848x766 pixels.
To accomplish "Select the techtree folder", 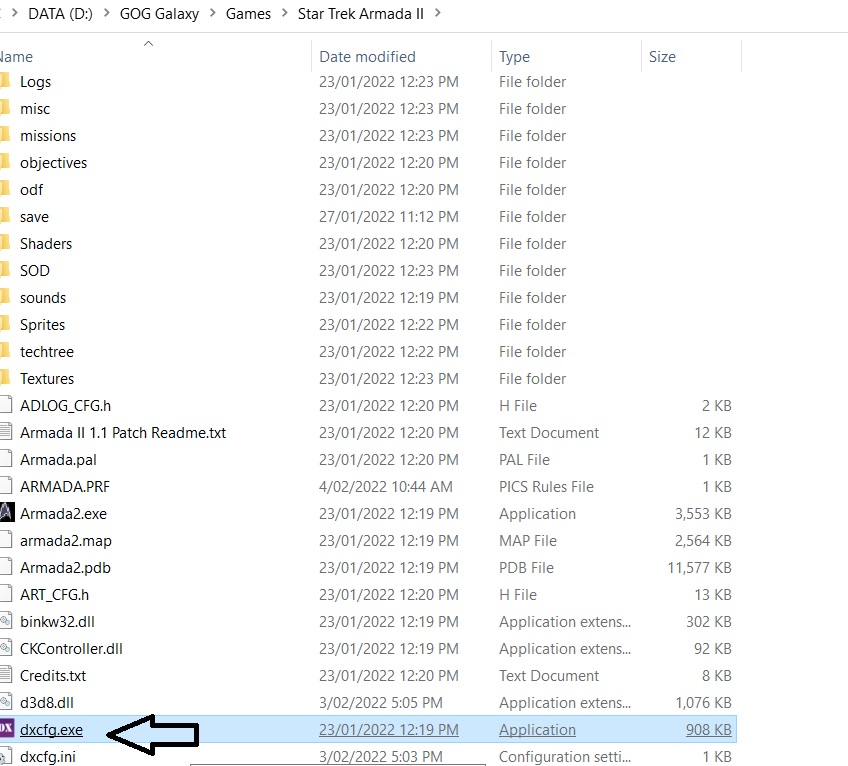I will click(47, 352).
